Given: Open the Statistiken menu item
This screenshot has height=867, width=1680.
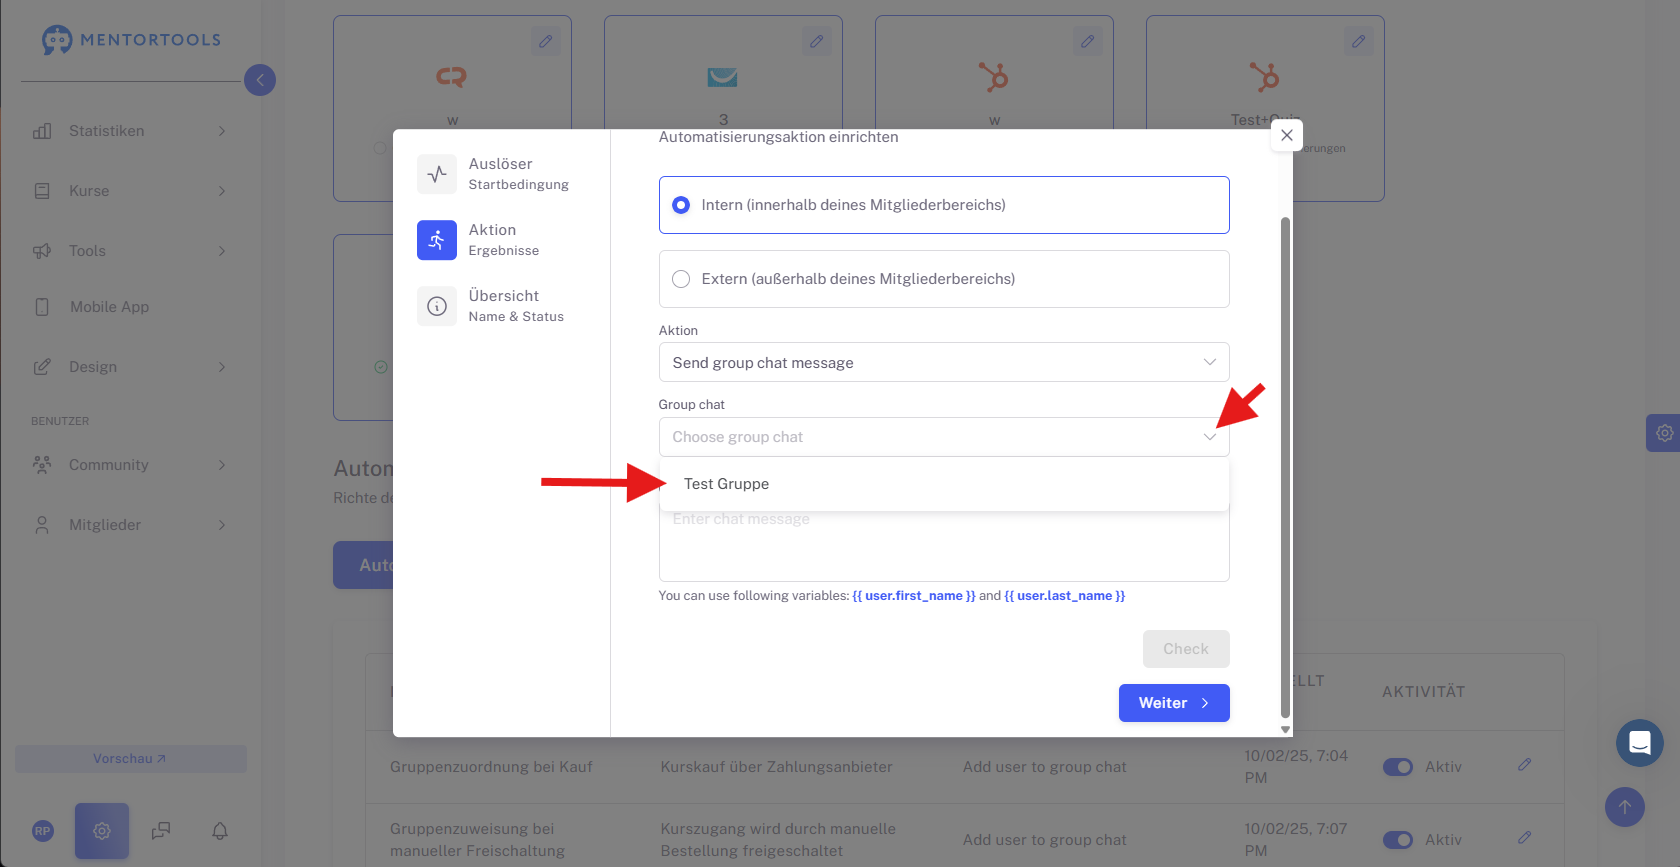Looking at the screenshot, I should [x=107, y=131].
